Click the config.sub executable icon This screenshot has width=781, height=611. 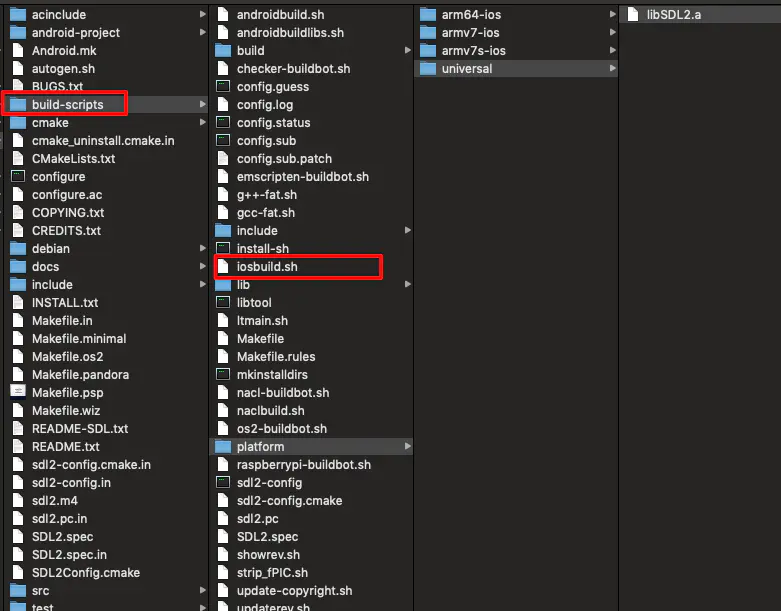click(x=223, y=140)
